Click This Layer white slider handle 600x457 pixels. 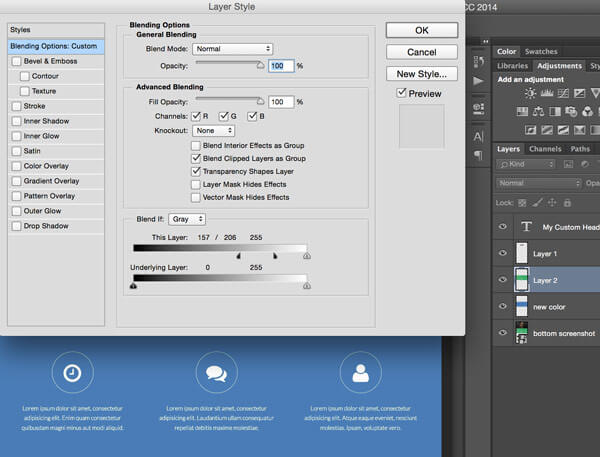pos(307,256)
